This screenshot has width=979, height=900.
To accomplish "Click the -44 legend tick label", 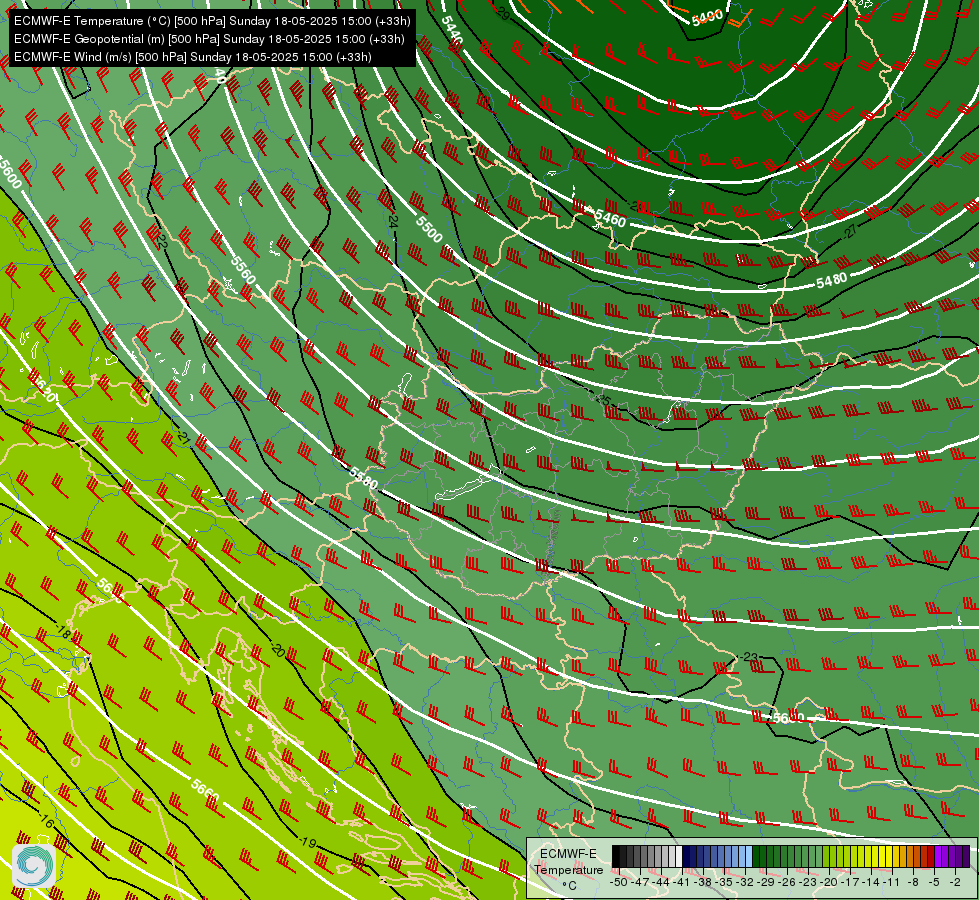I will coord(661,882).
